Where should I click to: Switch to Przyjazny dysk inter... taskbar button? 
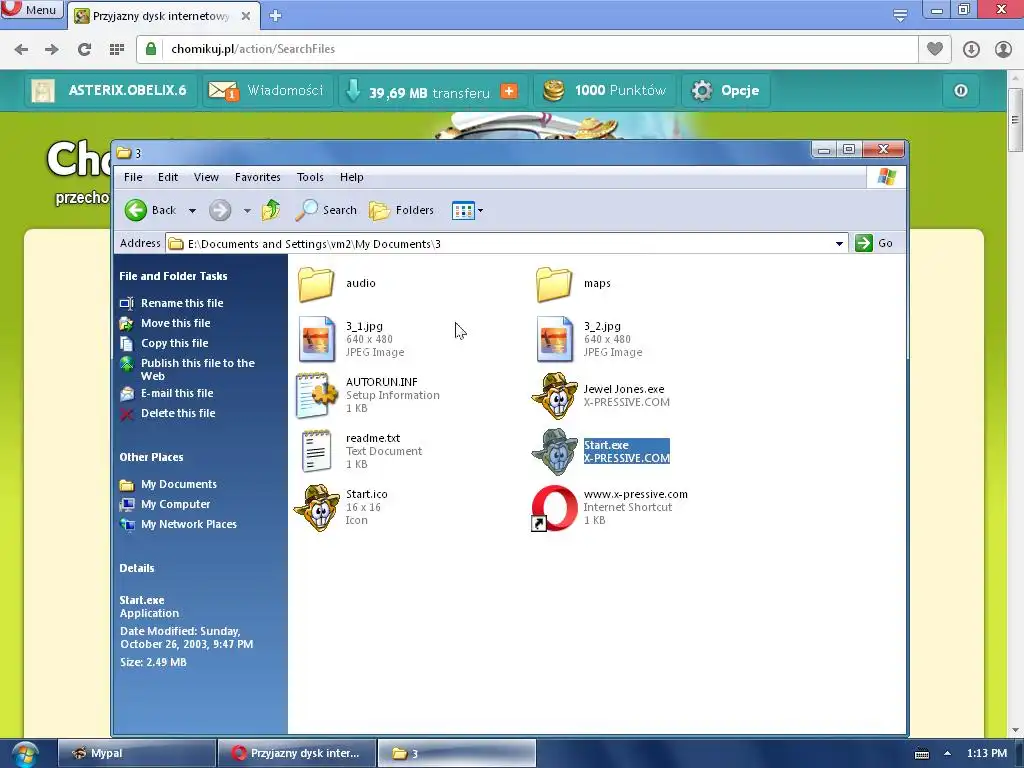click(297, 754)
